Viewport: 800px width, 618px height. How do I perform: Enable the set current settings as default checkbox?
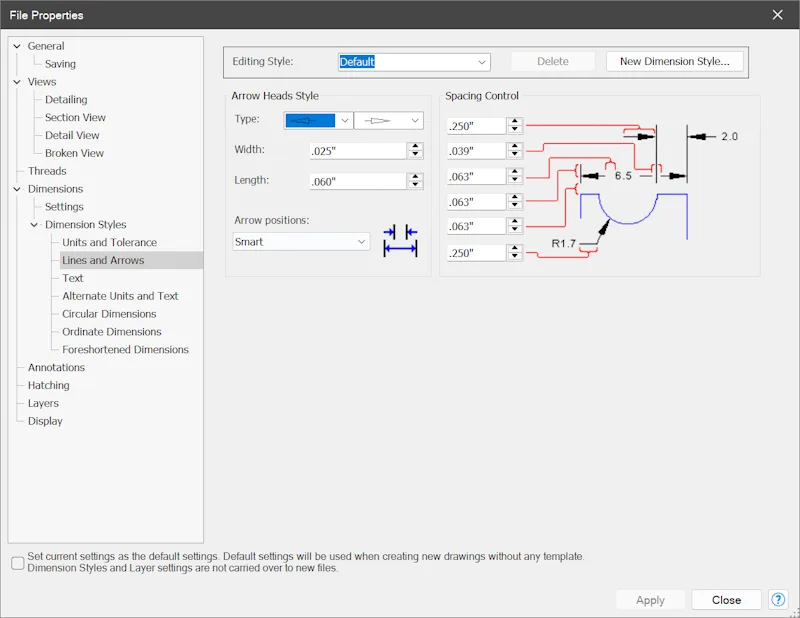(x=18, y=563)
